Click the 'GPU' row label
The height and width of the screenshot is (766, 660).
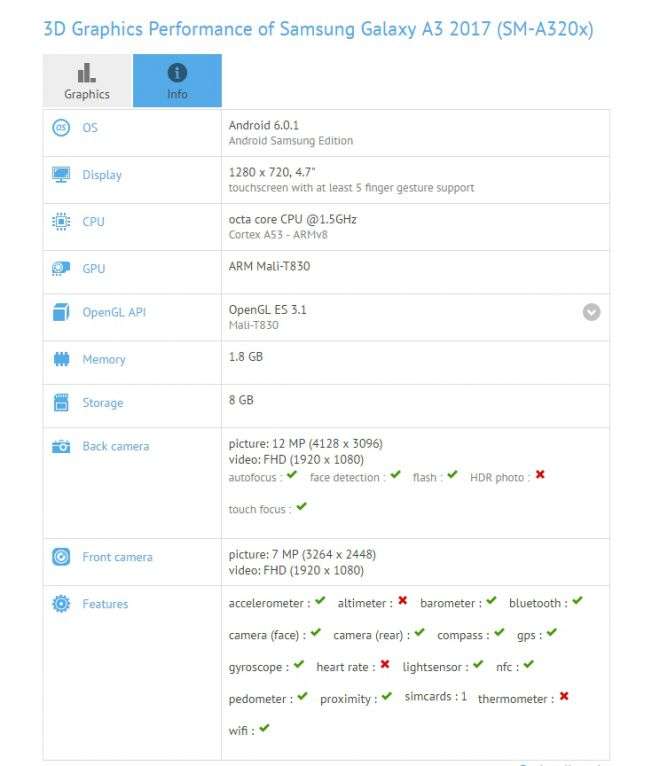click(x=93, y=269)
